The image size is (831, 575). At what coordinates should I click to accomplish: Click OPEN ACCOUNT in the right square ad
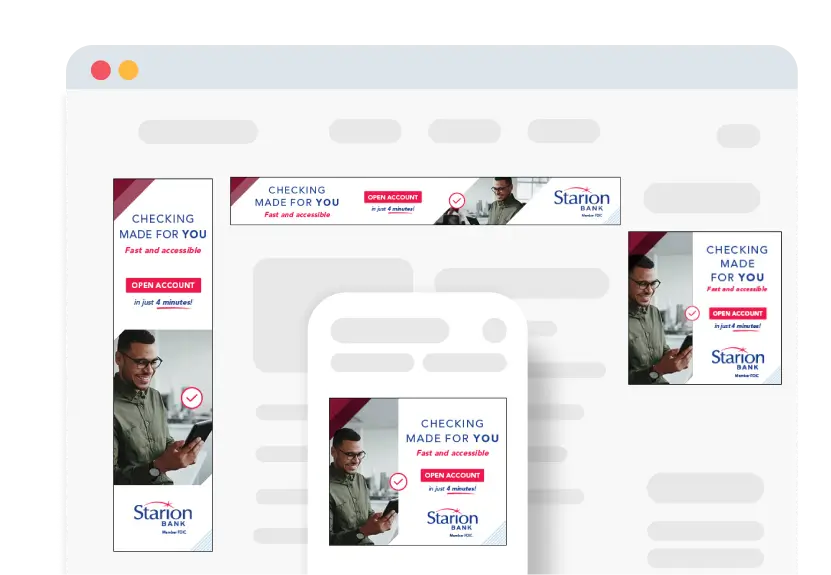738,313
